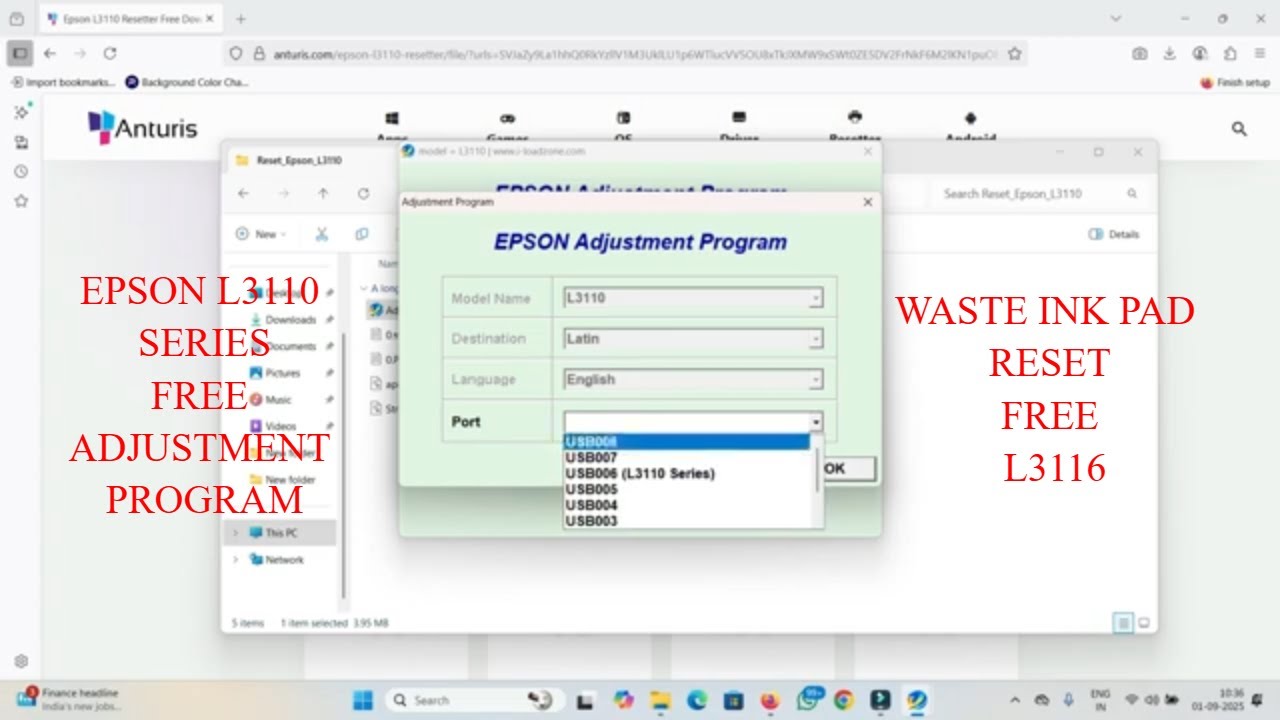
Task: Open the Firefox account icon
Action: point(1200,54)
